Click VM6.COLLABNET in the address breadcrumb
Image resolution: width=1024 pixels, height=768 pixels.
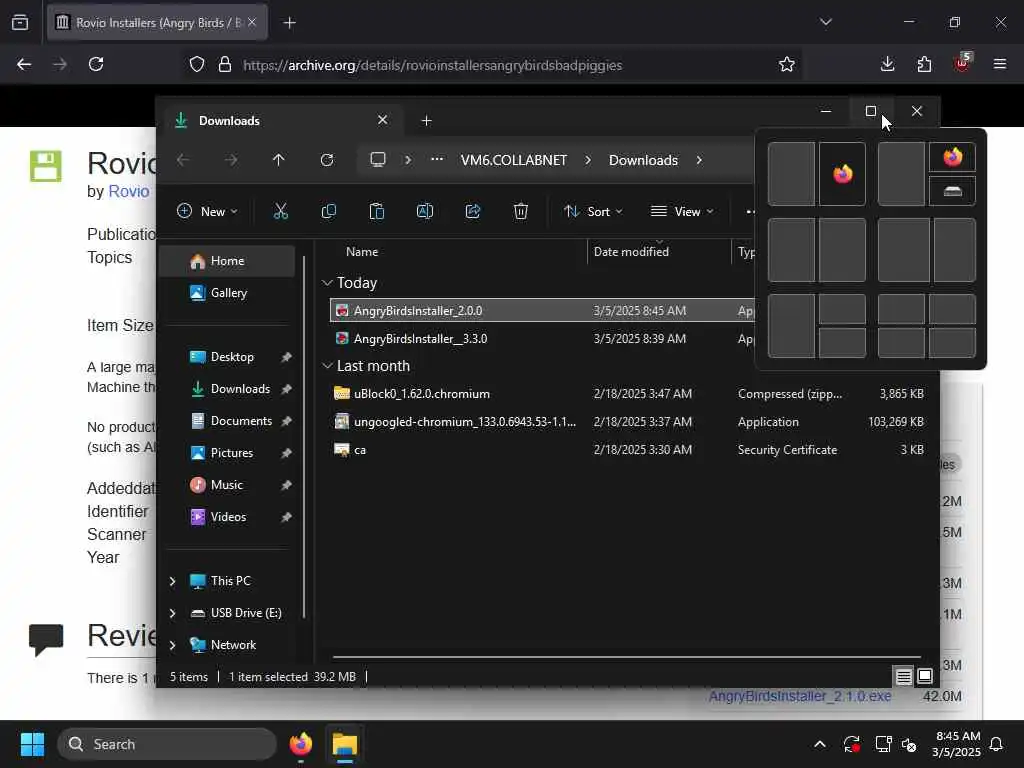(x=513, y=160)
